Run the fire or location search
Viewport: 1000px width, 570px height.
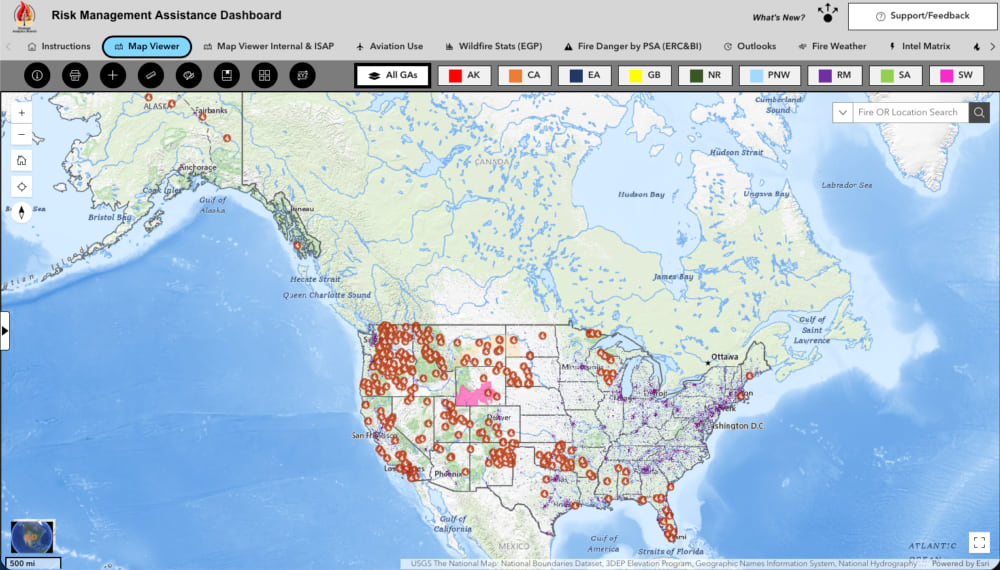pyautogui.click(x=979, y=113)
